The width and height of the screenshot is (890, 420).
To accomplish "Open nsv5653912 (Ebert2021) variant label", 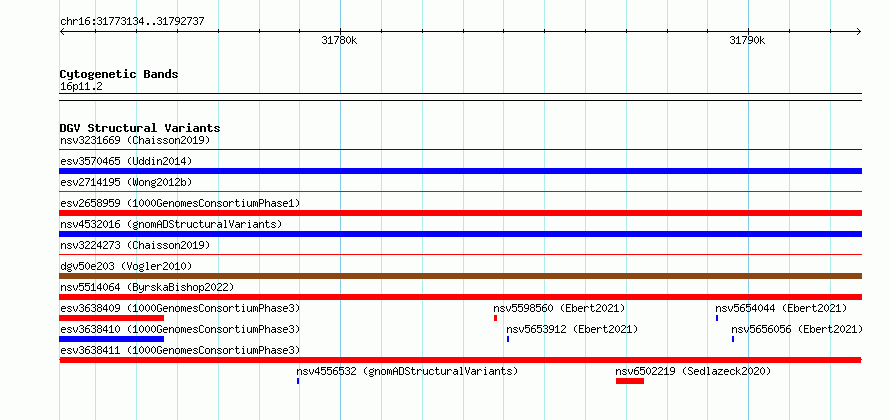I will click(x=572, y=329).
